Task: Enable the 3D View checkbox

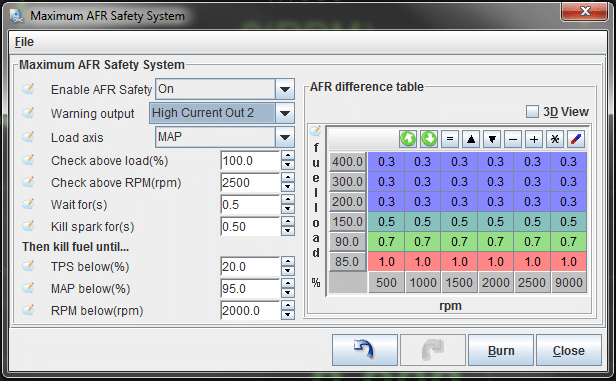Action: 532,112
